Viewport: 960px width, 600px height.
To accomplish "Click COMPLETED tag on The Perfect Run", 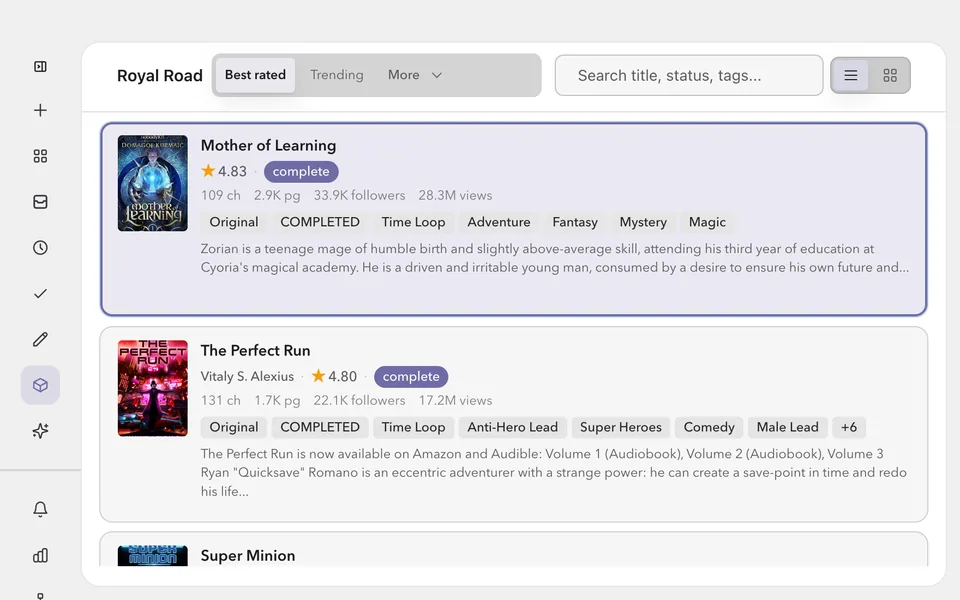I will click(320, 427).
